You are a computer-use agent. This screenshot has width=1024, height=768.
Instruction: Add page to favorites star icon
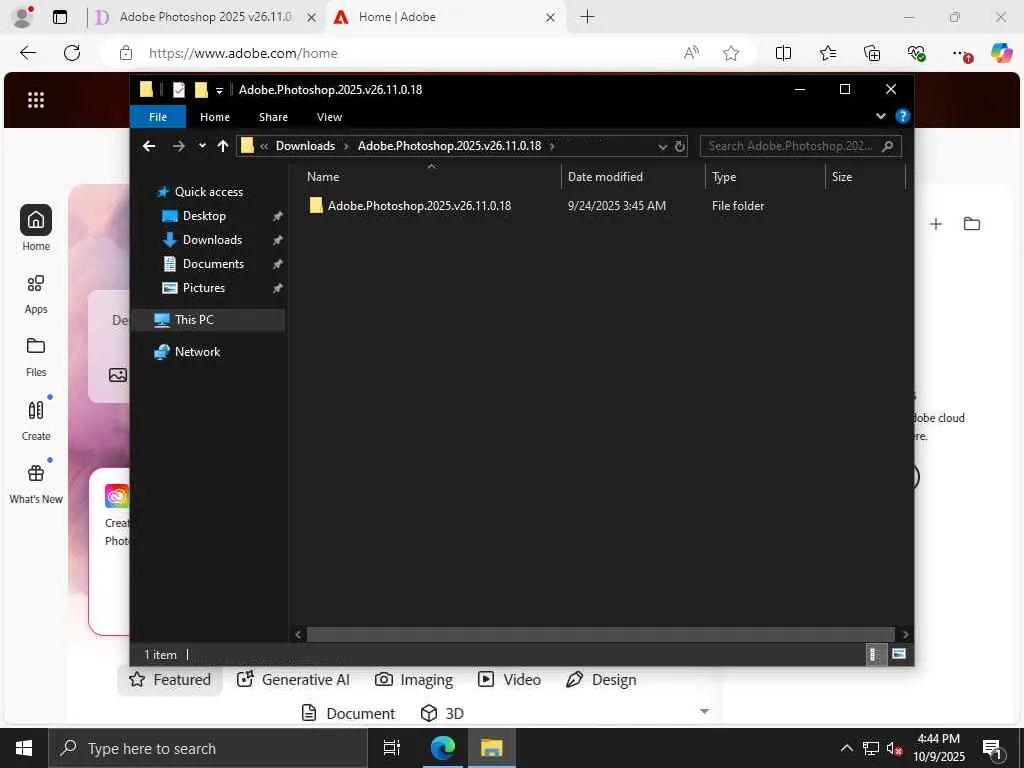731,53
